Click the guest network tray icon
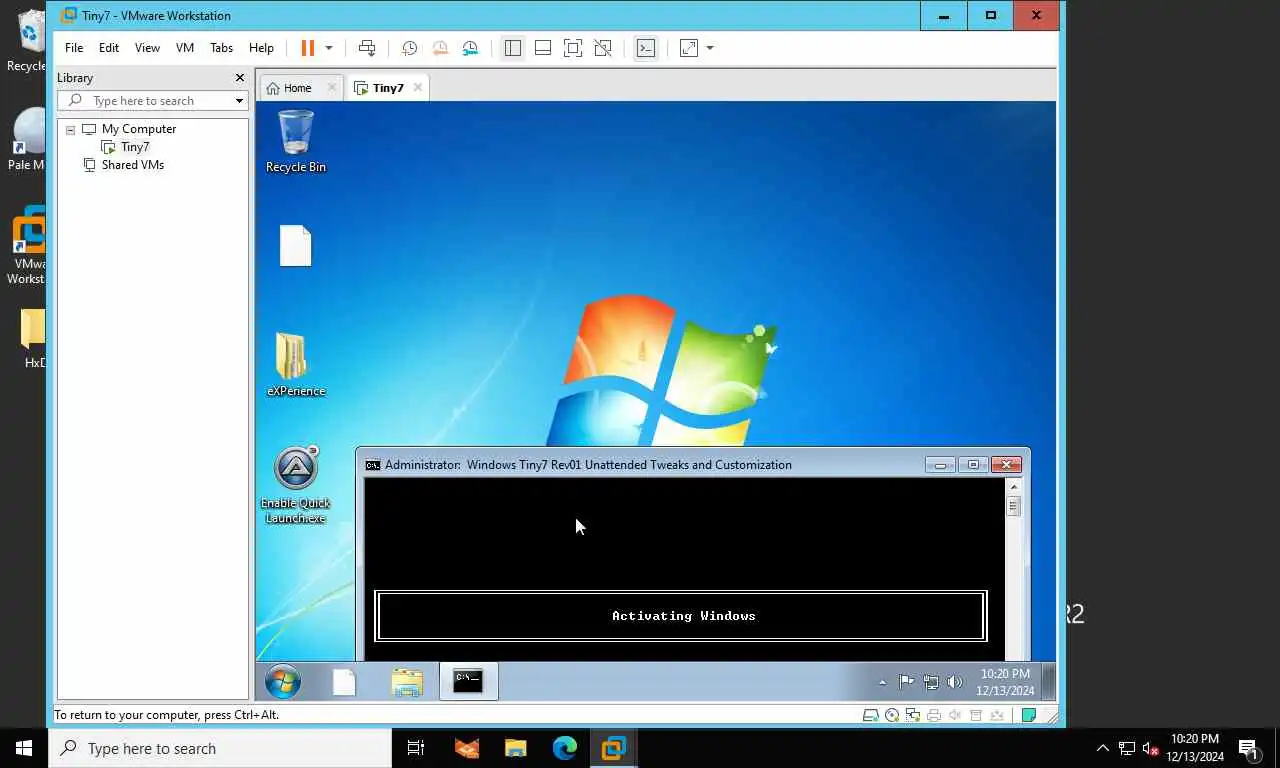Image resolution: width=1280 pixels, height=768 pixels. [x=931, y=683]
